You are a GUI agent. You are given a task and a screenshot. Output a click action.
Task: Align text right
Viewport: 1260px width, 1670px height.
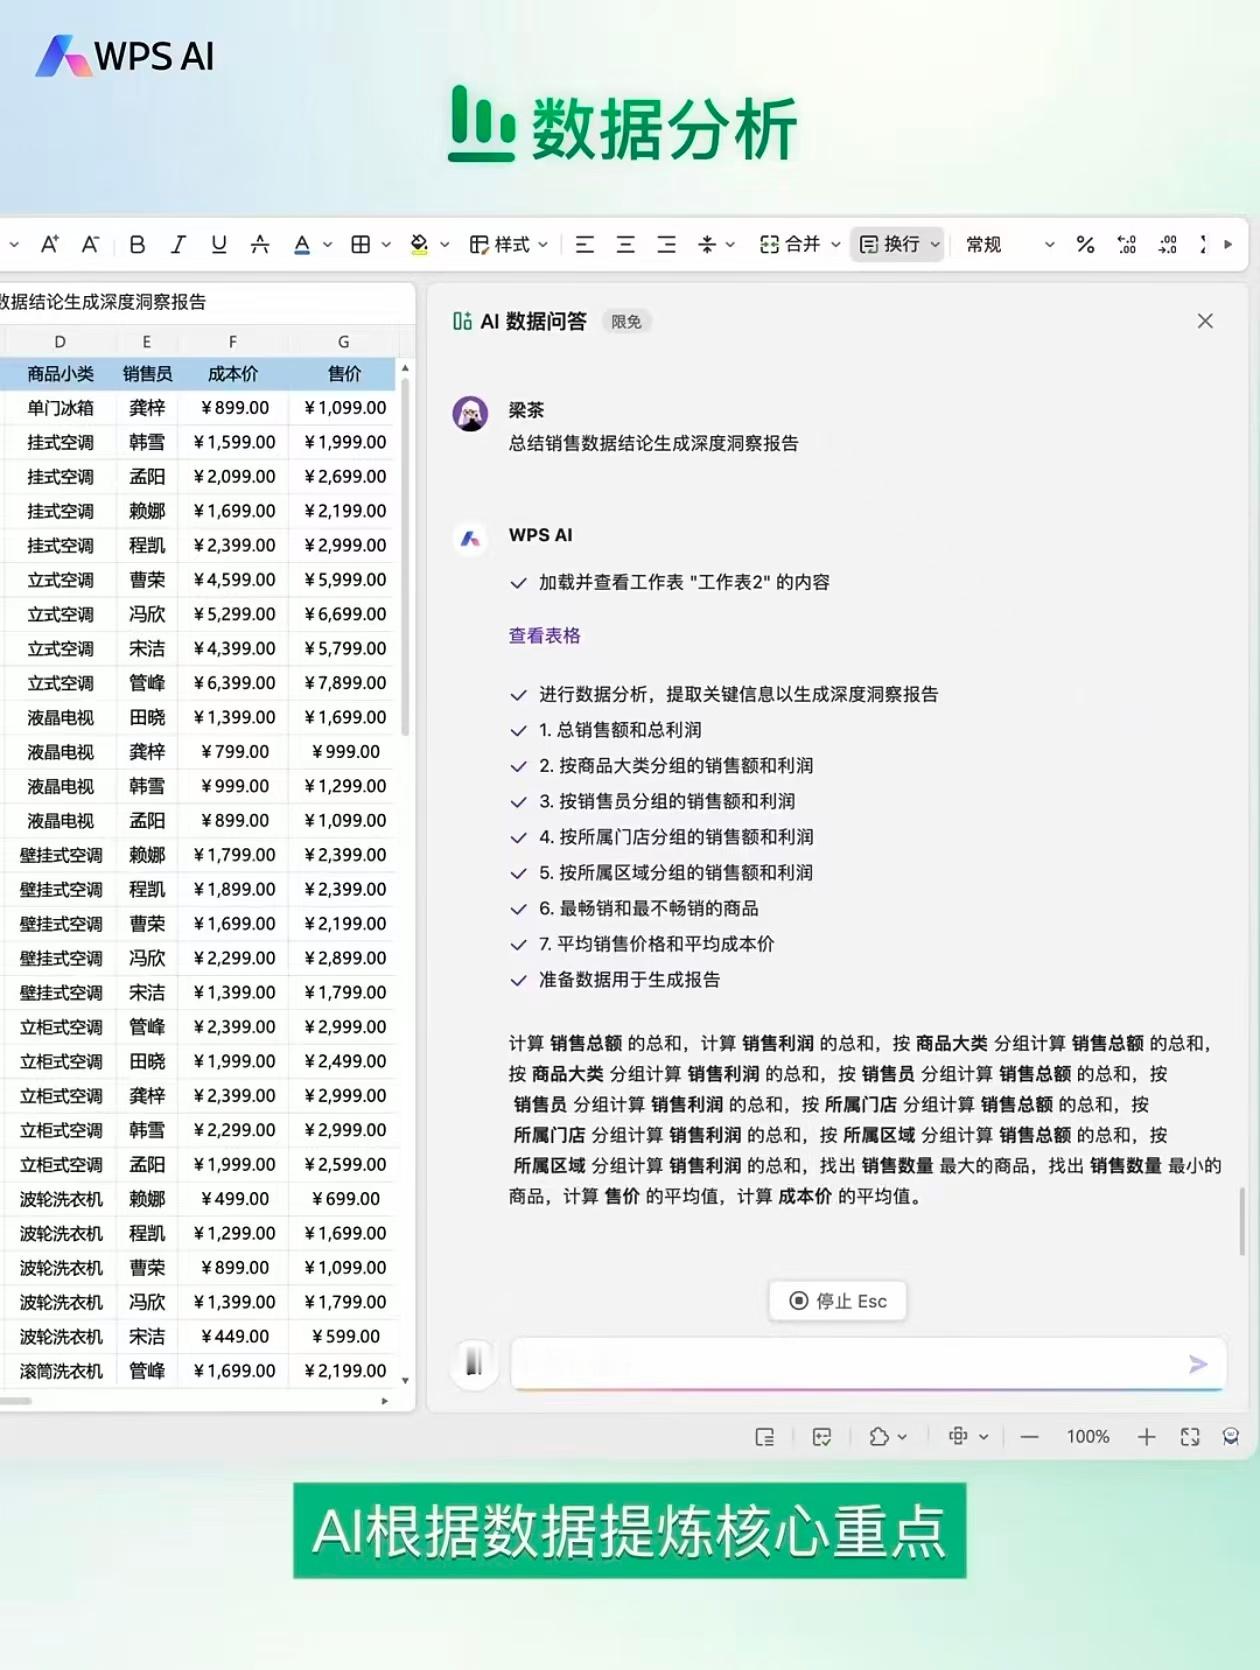coord(666,244)
